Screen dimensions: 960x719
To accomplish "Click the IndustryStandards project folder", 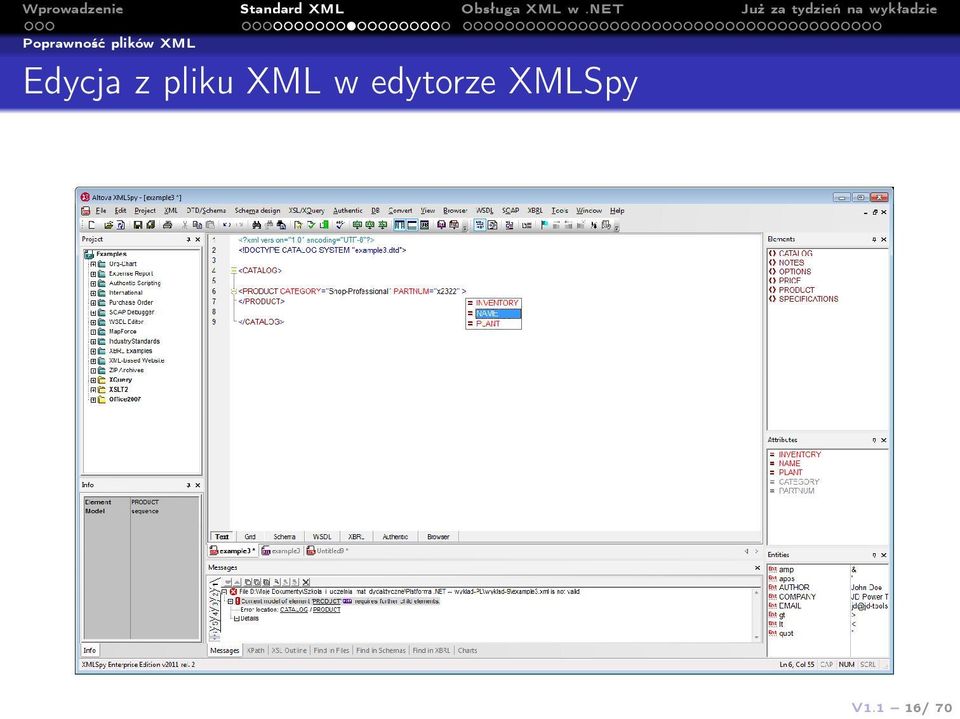I will [x=134, y=342].
